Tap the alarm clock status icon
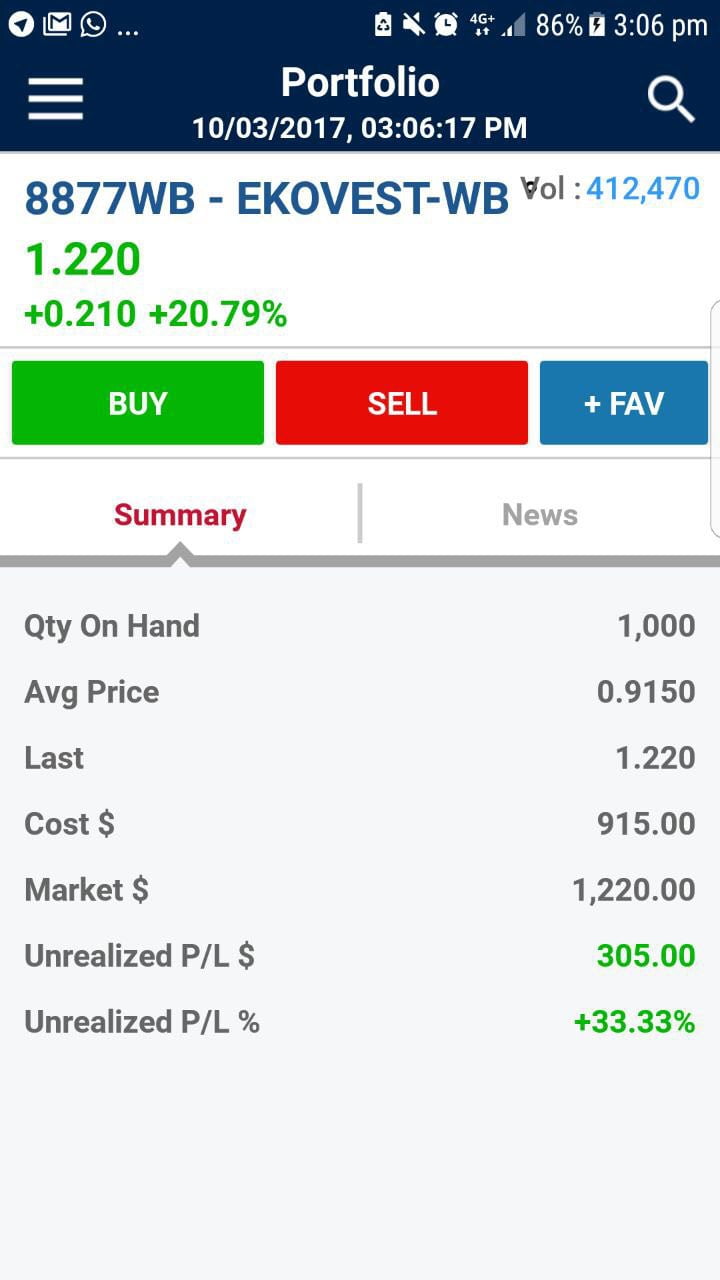 [446, 25]
